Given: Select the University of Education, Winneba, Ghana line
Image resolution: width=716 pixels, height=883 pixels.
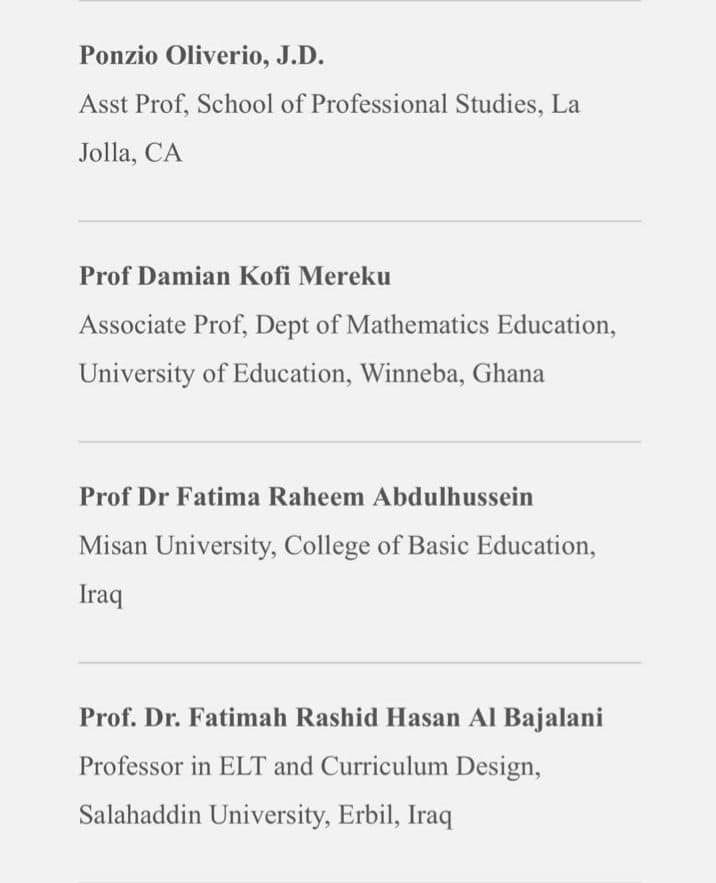Looking at the screenshot, I should pos(312,374).
